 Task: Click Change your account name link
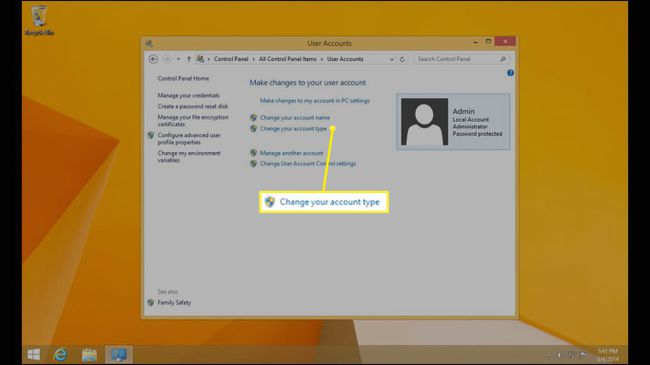tap(295, 118)
